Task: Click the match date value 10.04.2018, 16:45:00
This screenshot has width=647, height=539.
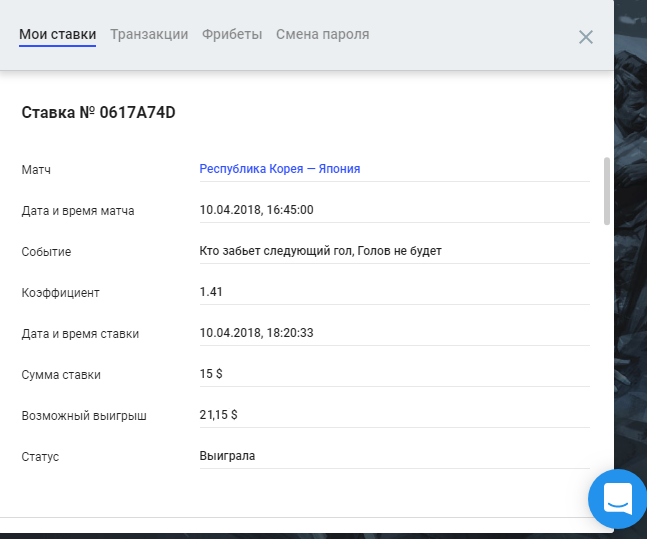Action: tap(256, 210)
